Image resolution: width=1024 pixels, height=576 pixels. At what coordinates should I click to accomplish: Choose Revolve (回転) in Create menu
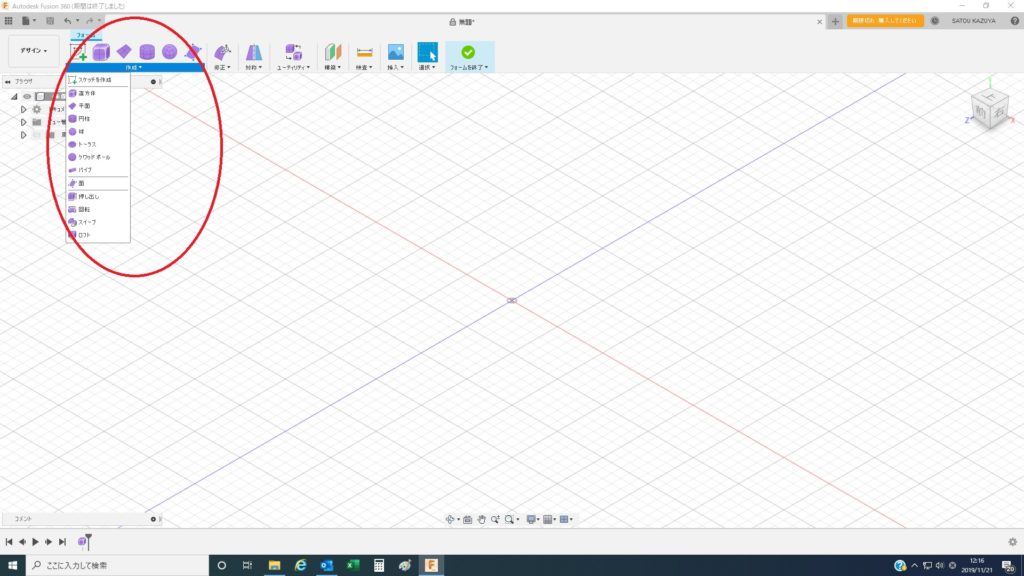click(x=98, y=209)
